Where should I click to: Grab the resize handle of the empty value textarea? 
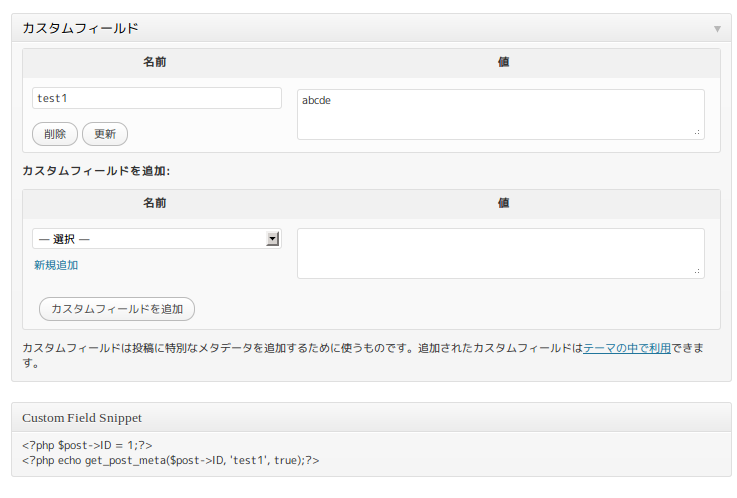pos(697,271)
